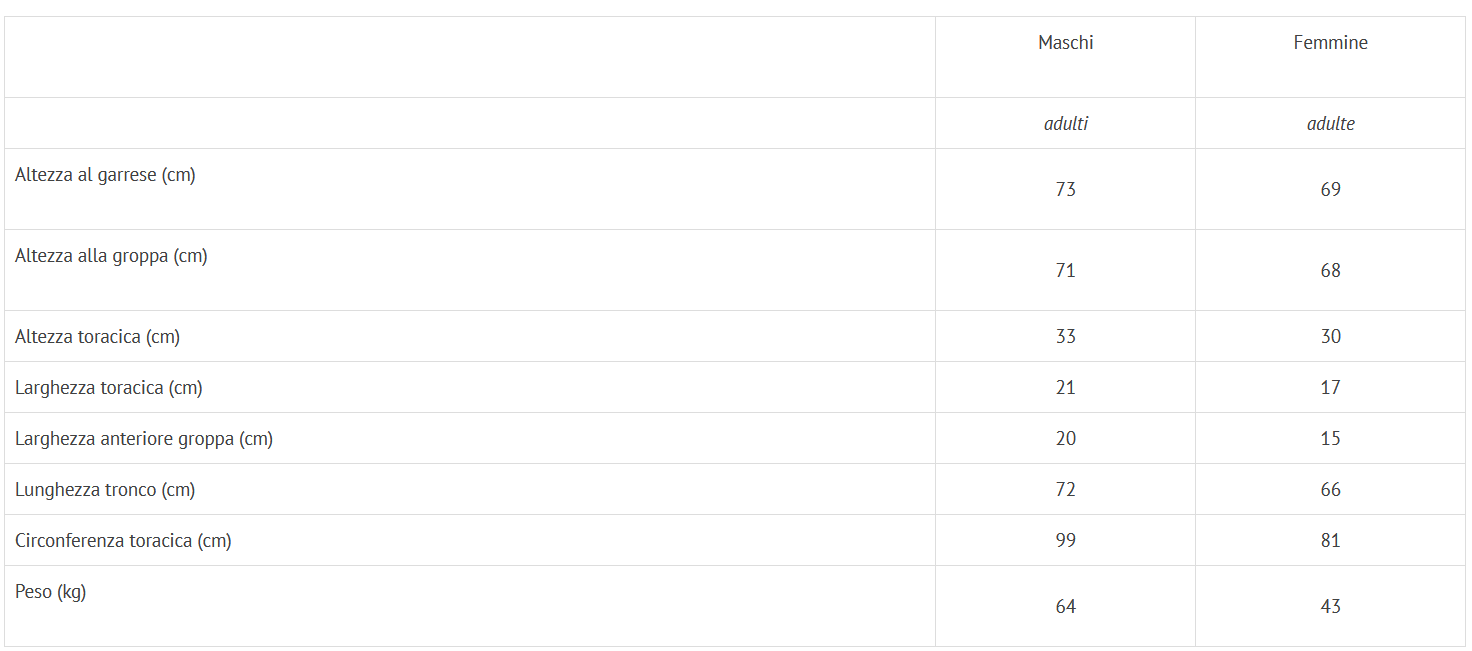This screenshot has height=651, width=1472.
Task: Click the Maschi column header
Action: click(x=1065, y=43)
